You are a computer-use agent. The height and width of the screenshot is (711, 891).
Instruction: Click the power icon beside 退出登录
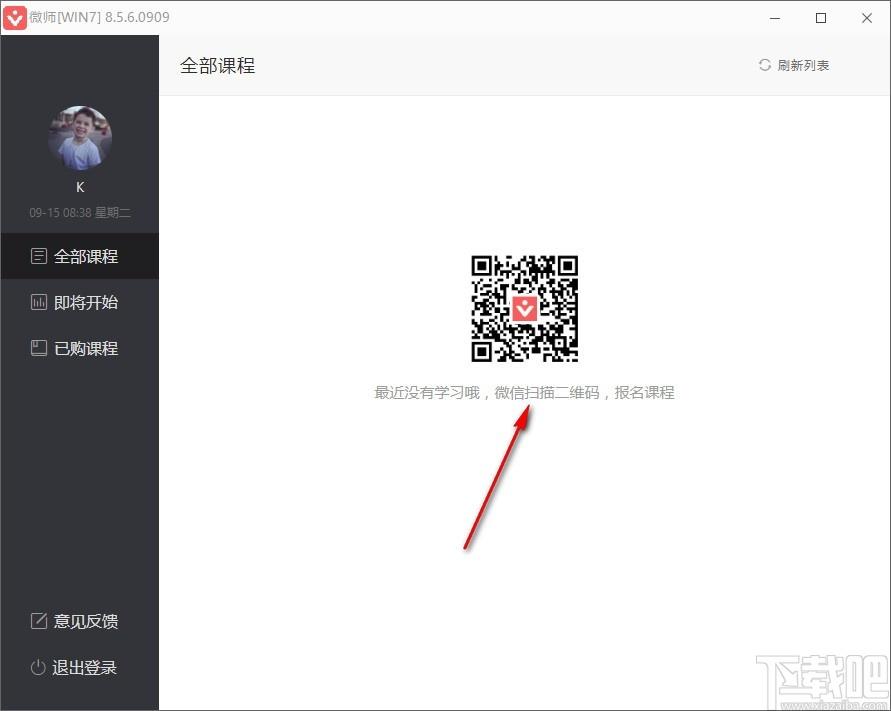pos(38,667)
